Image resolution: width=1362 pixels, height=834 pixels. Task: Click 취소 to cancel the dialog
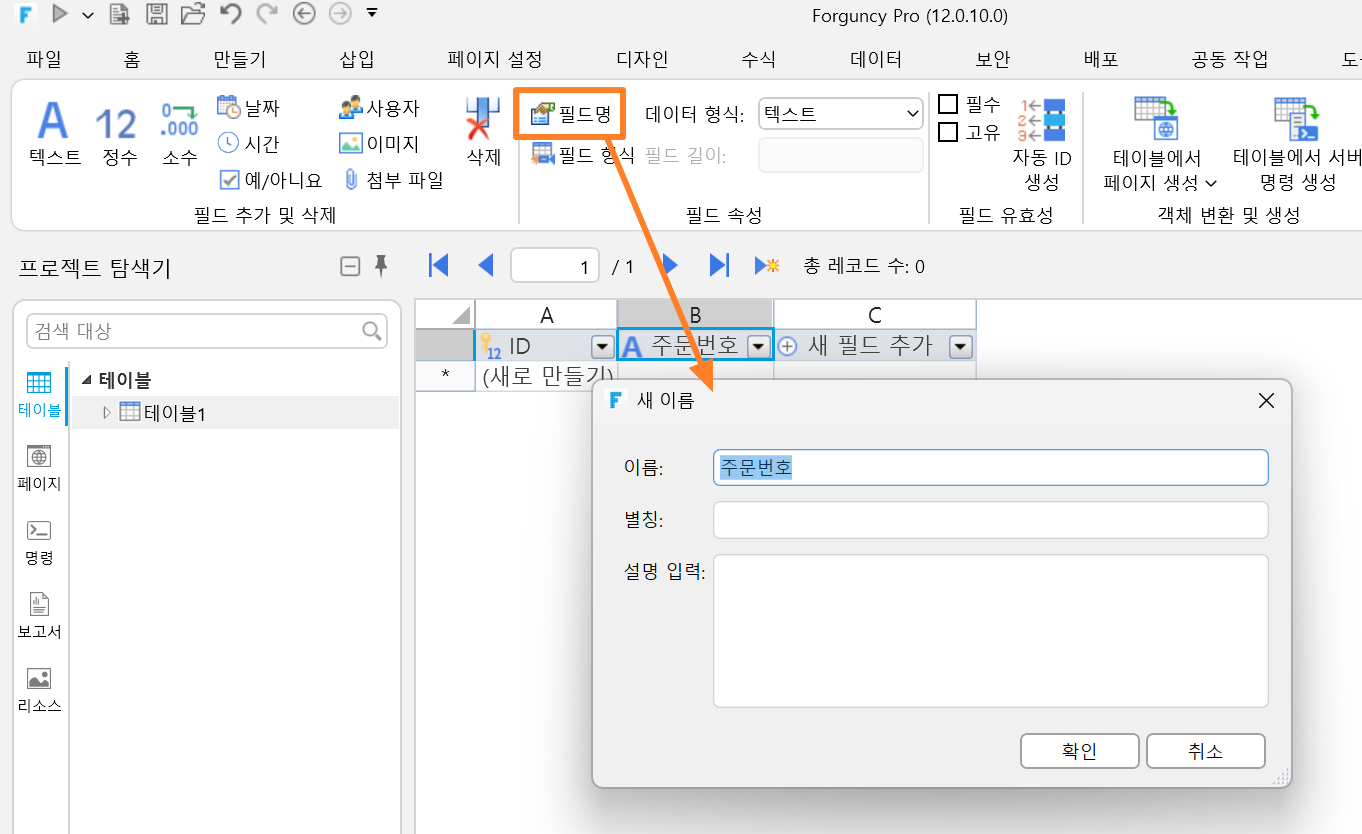pos(1206,751)
